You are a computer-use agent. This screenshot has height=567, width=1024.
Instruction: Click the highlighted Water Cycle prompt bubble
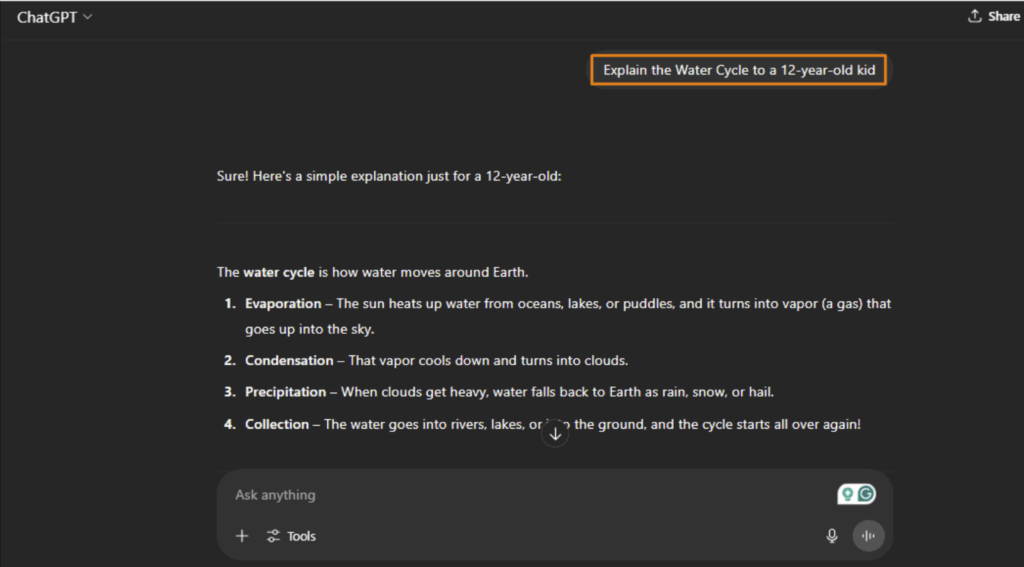click(739, 71)
